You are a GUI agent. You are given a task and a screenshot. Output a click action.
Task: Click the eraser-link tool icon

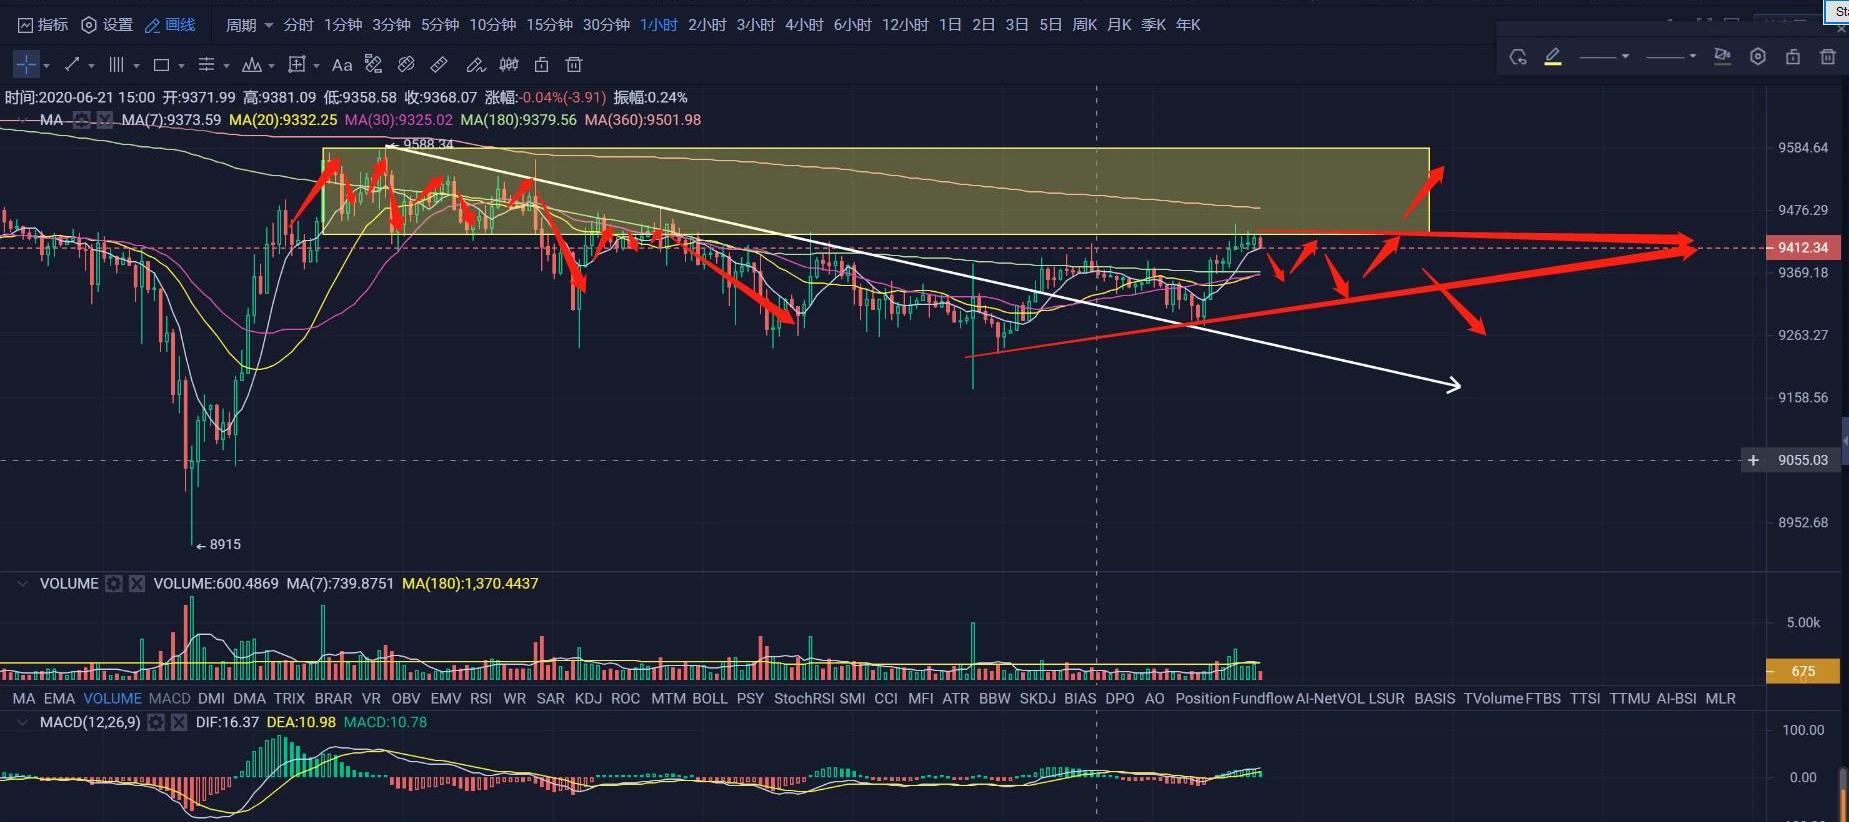pyautogui.click(x=406, y=64)
